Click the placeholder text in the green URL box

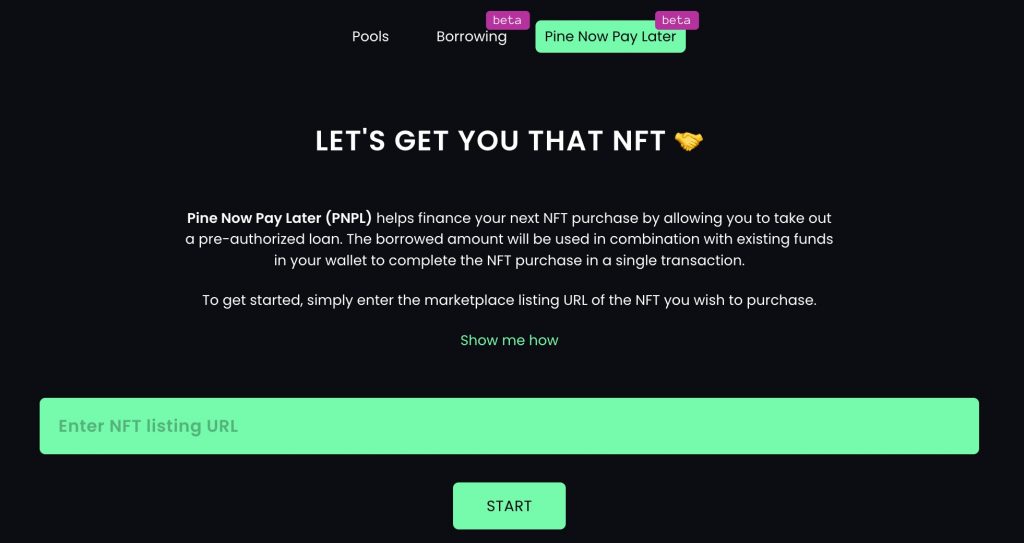click(148, 426)
